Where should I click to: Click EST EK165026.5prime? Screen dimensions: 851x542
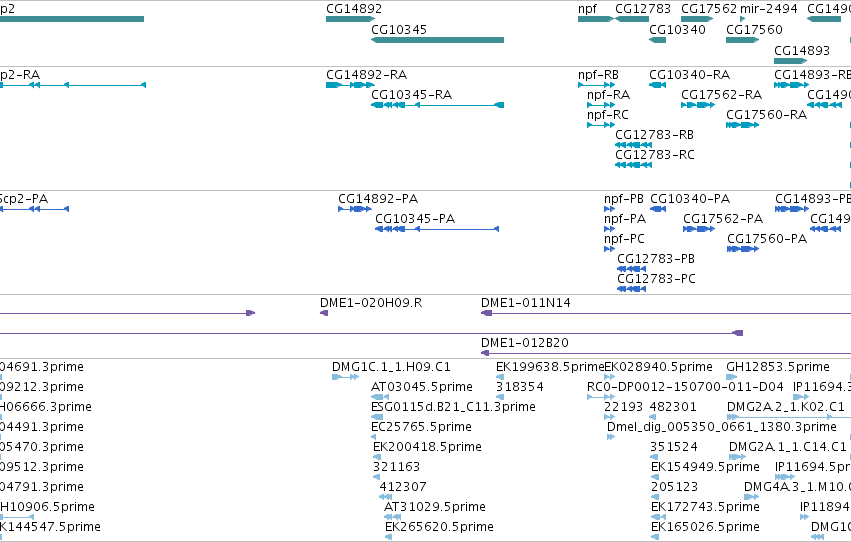(655, 537)
